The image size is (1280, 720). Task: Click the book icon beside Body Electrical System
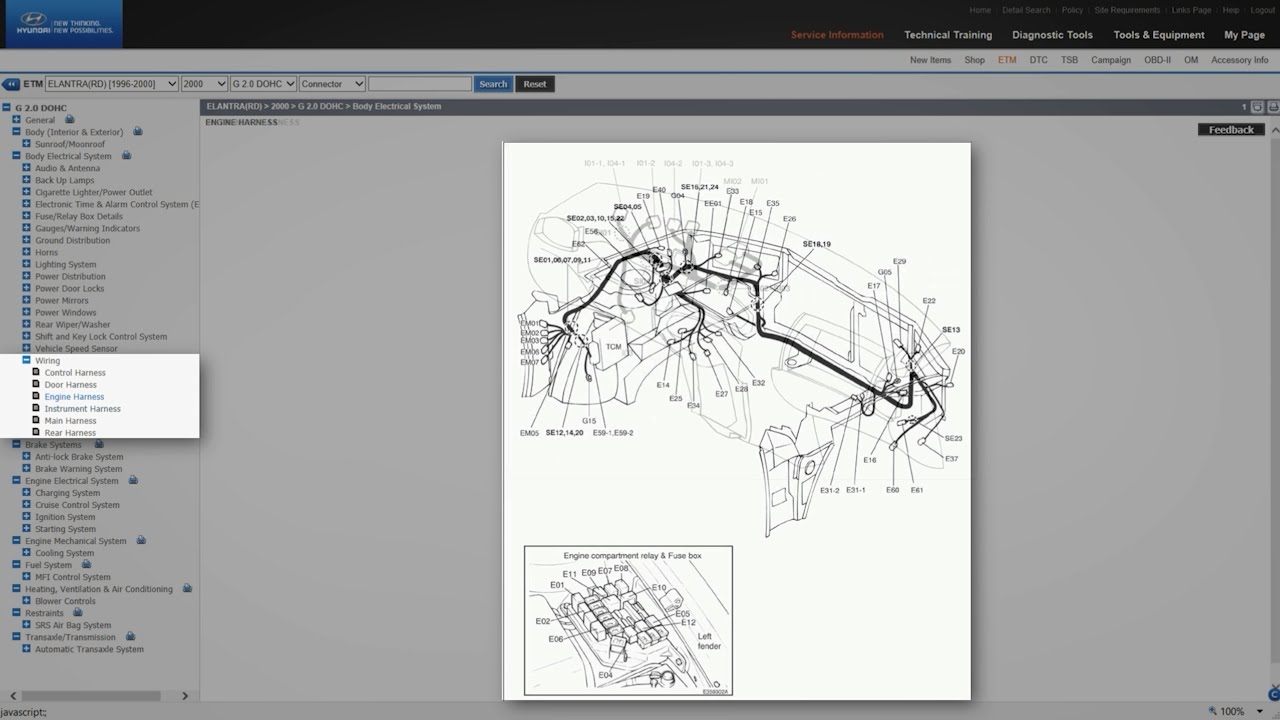pos(126,156)
